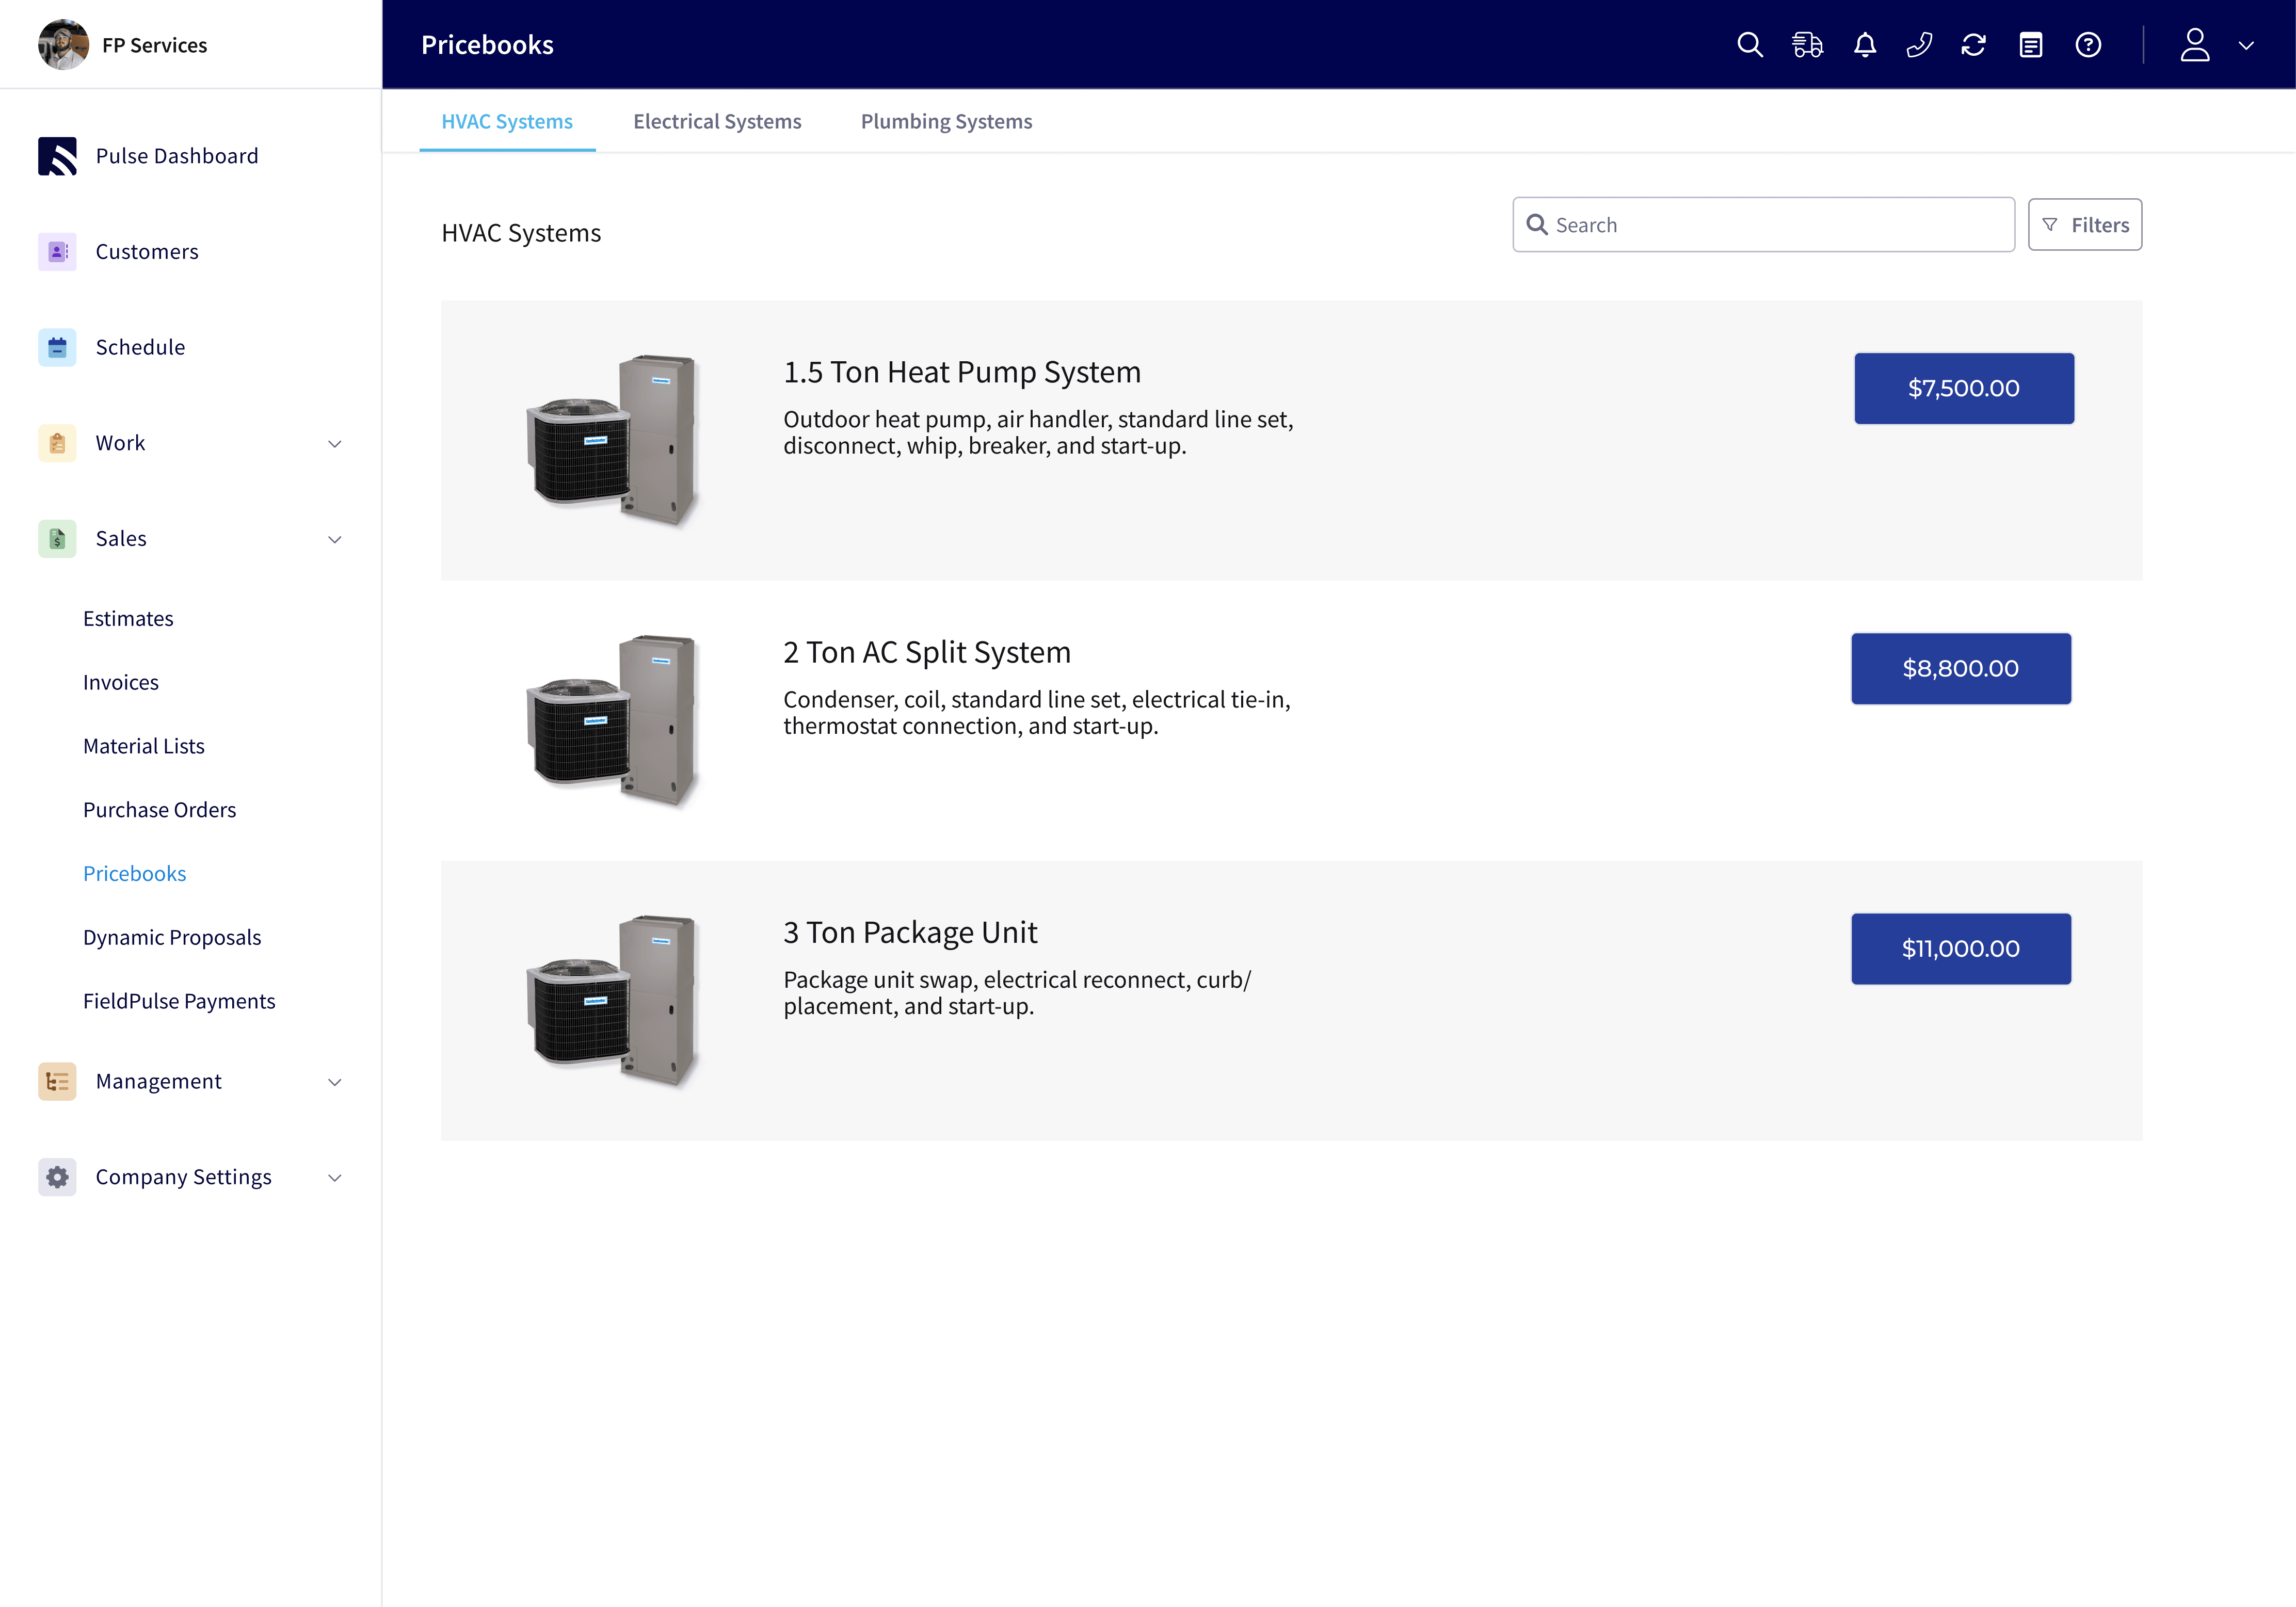This screenshot has height=1607, width=2296.
Task: Open the help question mark icon
Action: pos(2088,45)
